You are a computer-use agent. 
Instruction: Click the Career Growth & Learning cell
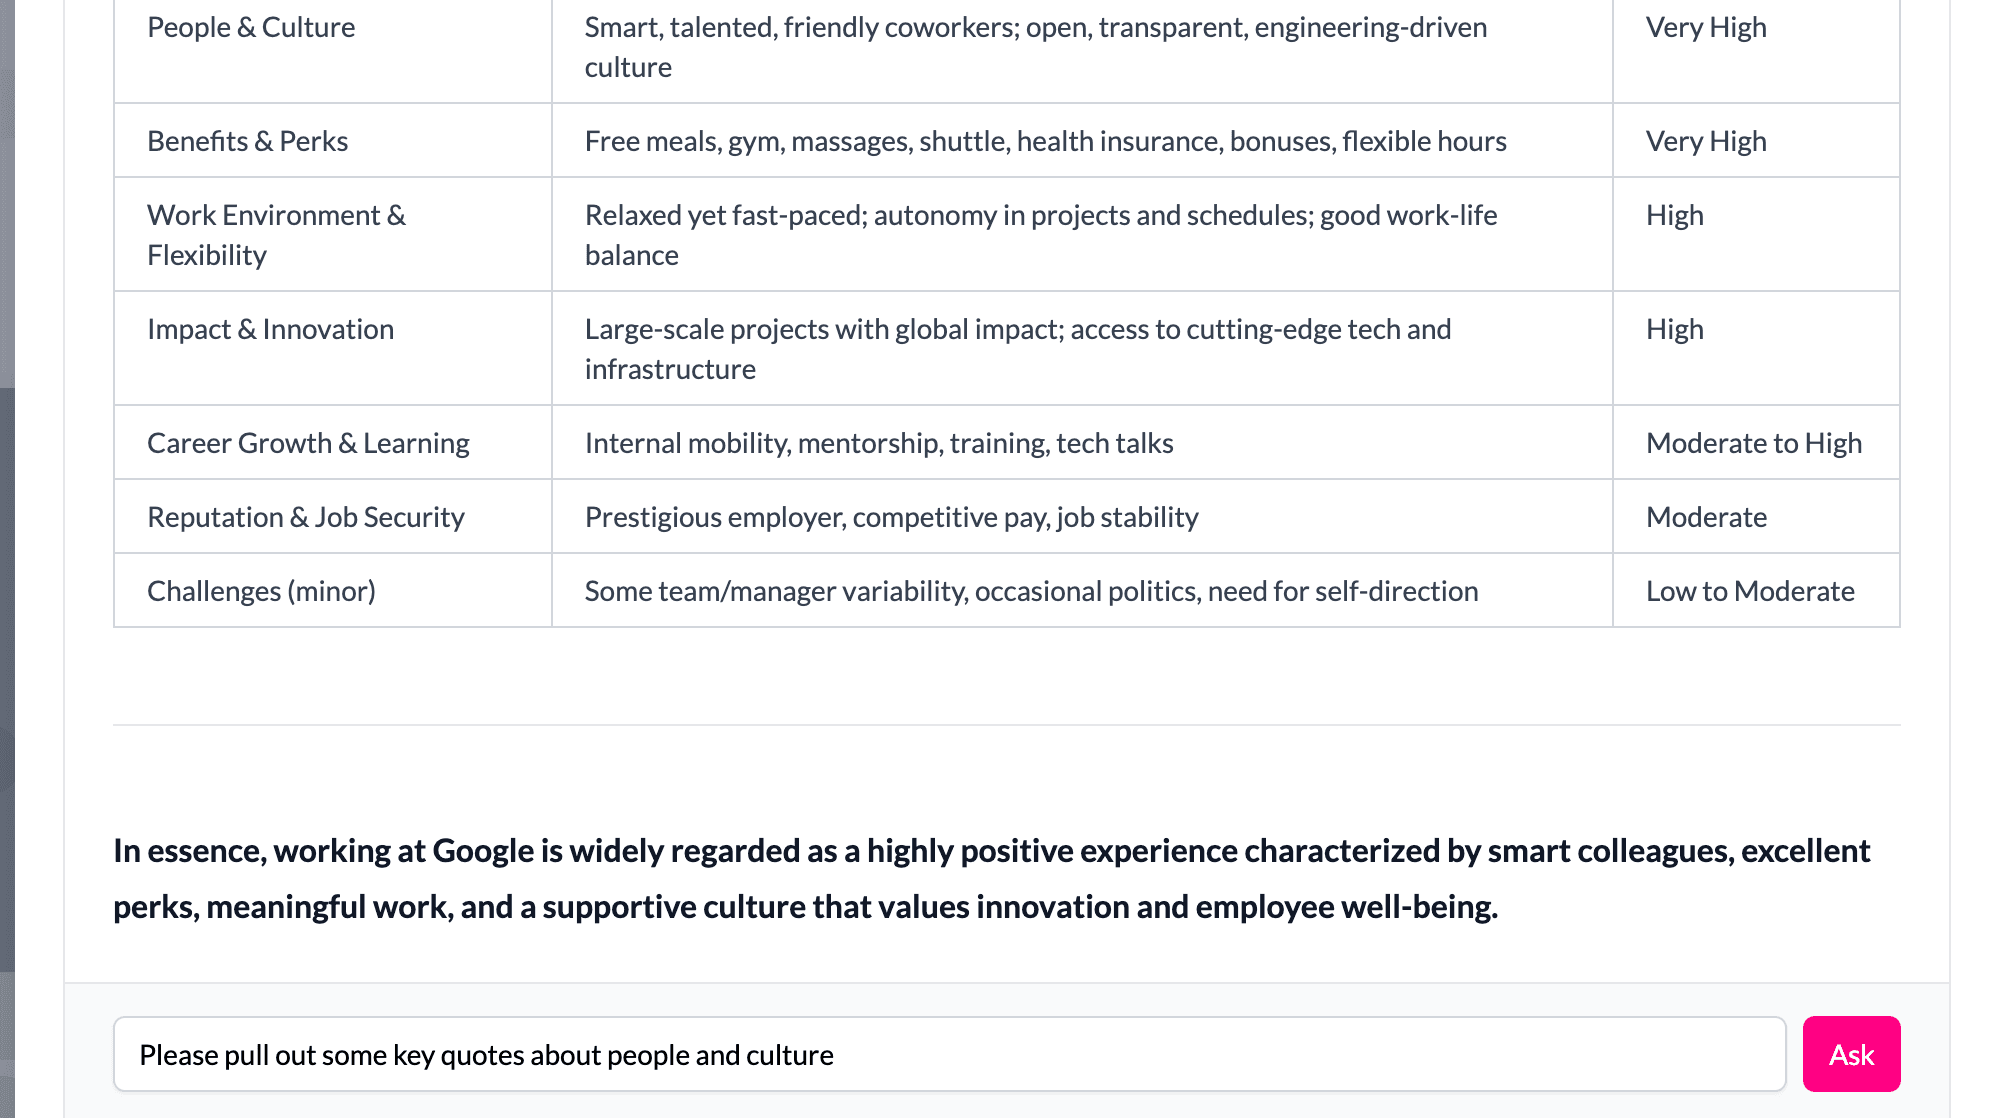pos(308,443)
